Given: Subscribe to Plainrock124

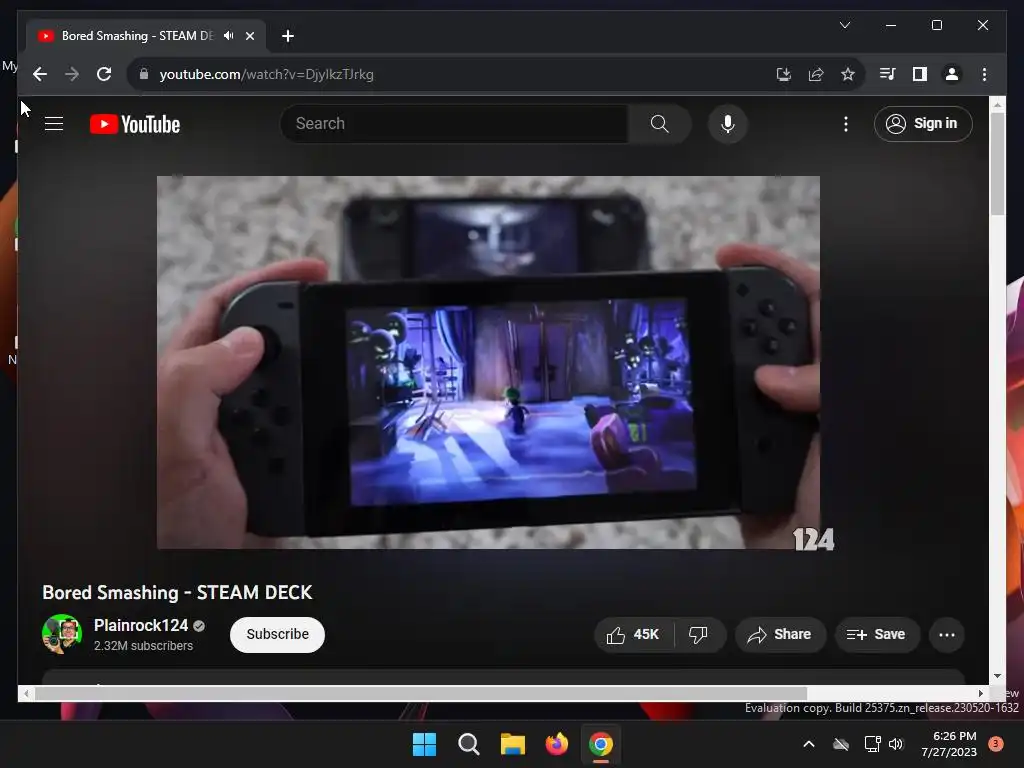Looking at the screenshot, I should tap(278, 634).
